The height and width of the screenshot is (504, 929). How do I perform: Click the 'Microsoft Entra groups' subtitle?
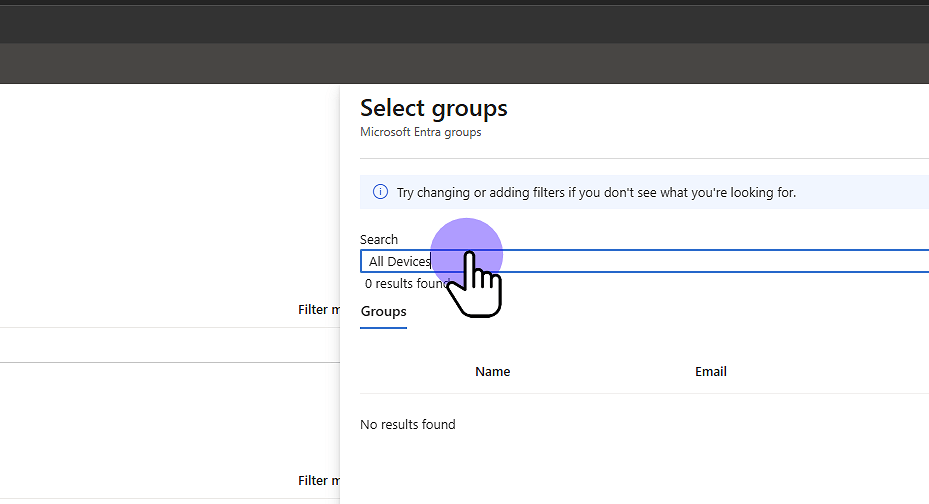[421, 132]
